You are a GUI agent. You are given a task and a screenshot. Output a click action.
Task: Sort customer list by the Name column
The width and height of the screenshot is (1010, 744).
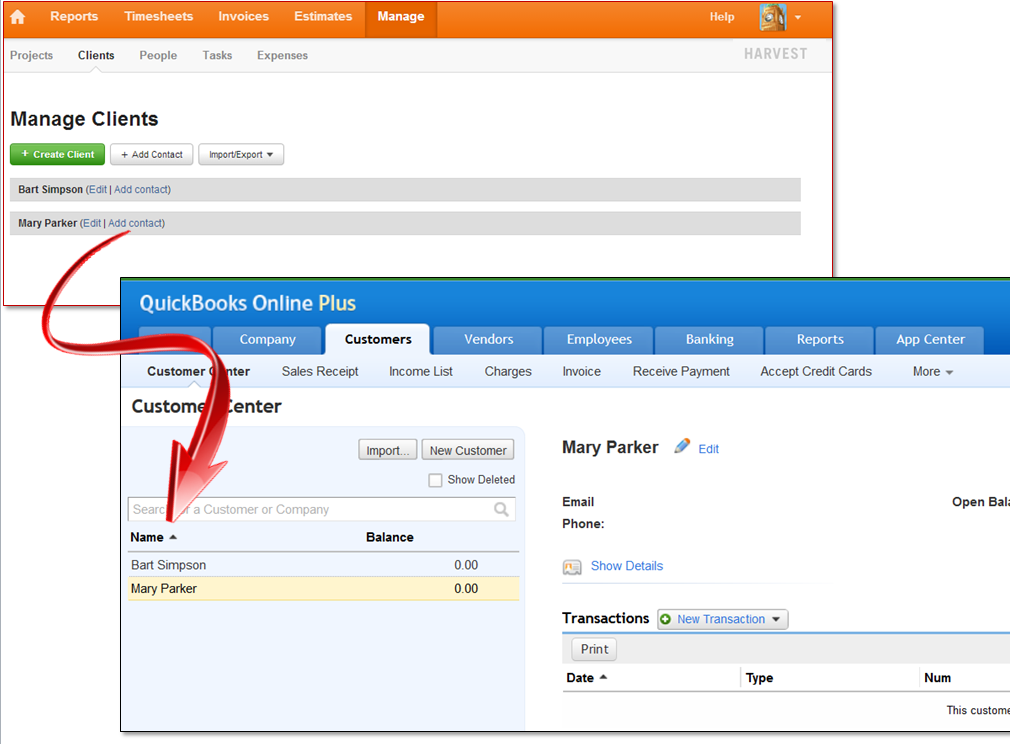[153, 537]
